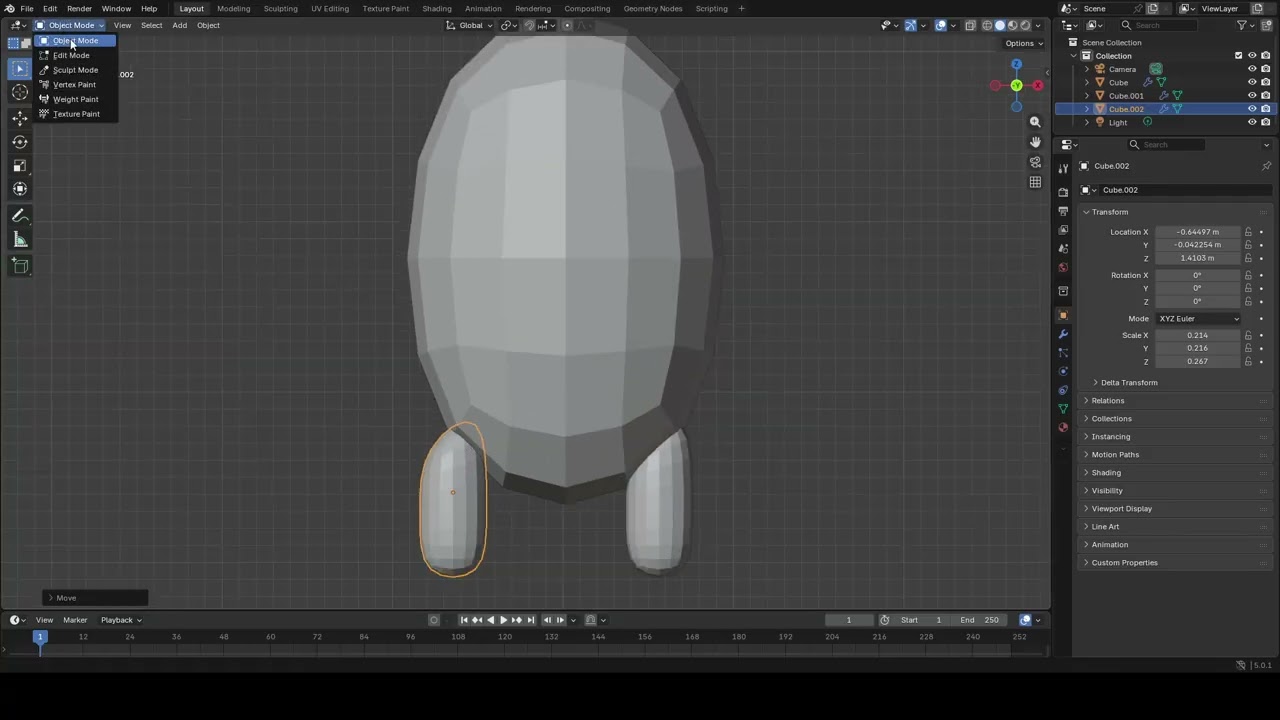The image size is (1280, 720).
Task: Hide Cube.001 in viewport via eye icon
Action: tap(1252, 96)
